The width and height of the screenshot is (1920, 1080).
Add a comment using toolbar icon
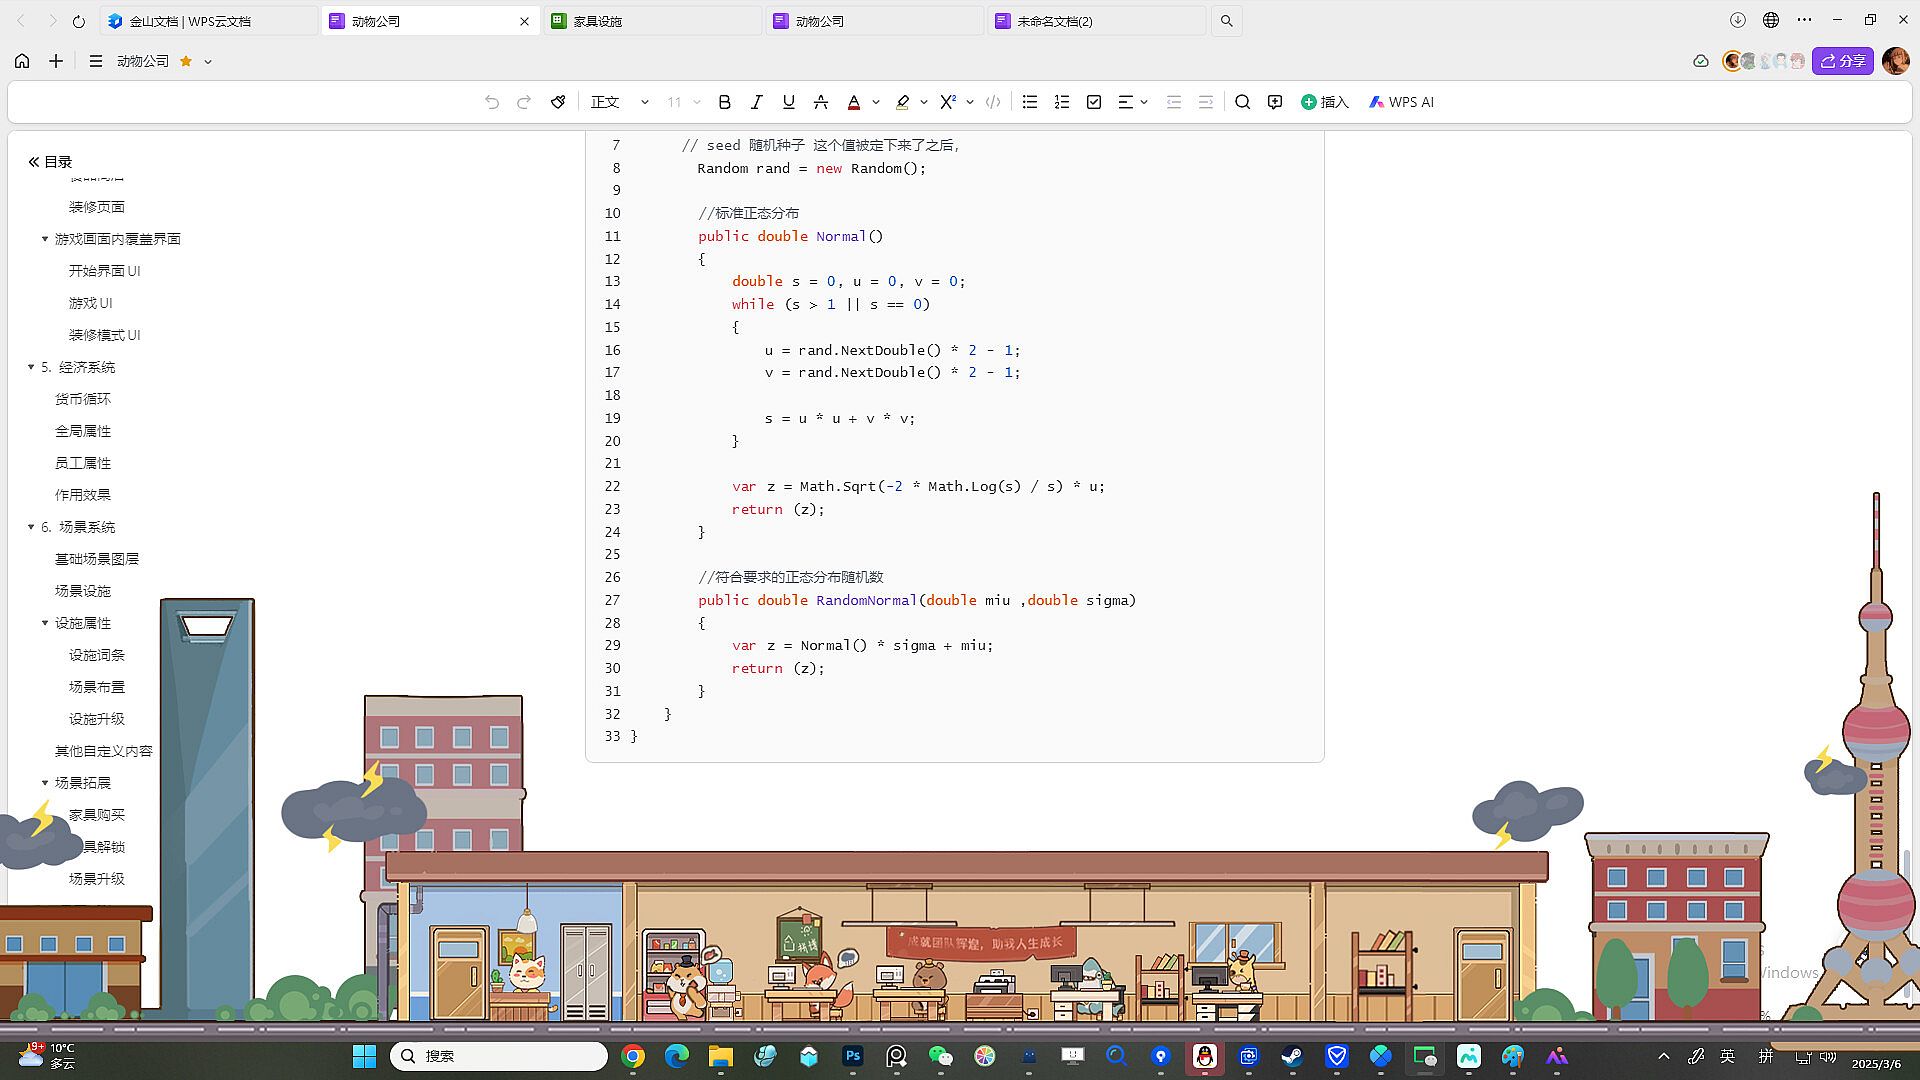[1275, 102]
